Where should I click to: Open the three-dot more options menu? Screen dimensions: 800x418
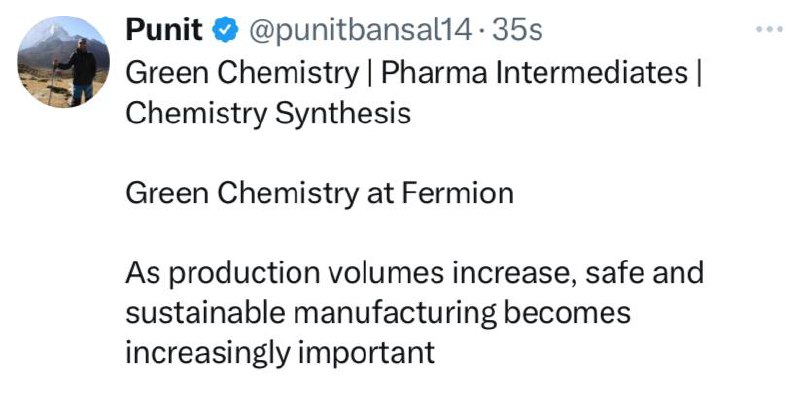click(769, 30)
